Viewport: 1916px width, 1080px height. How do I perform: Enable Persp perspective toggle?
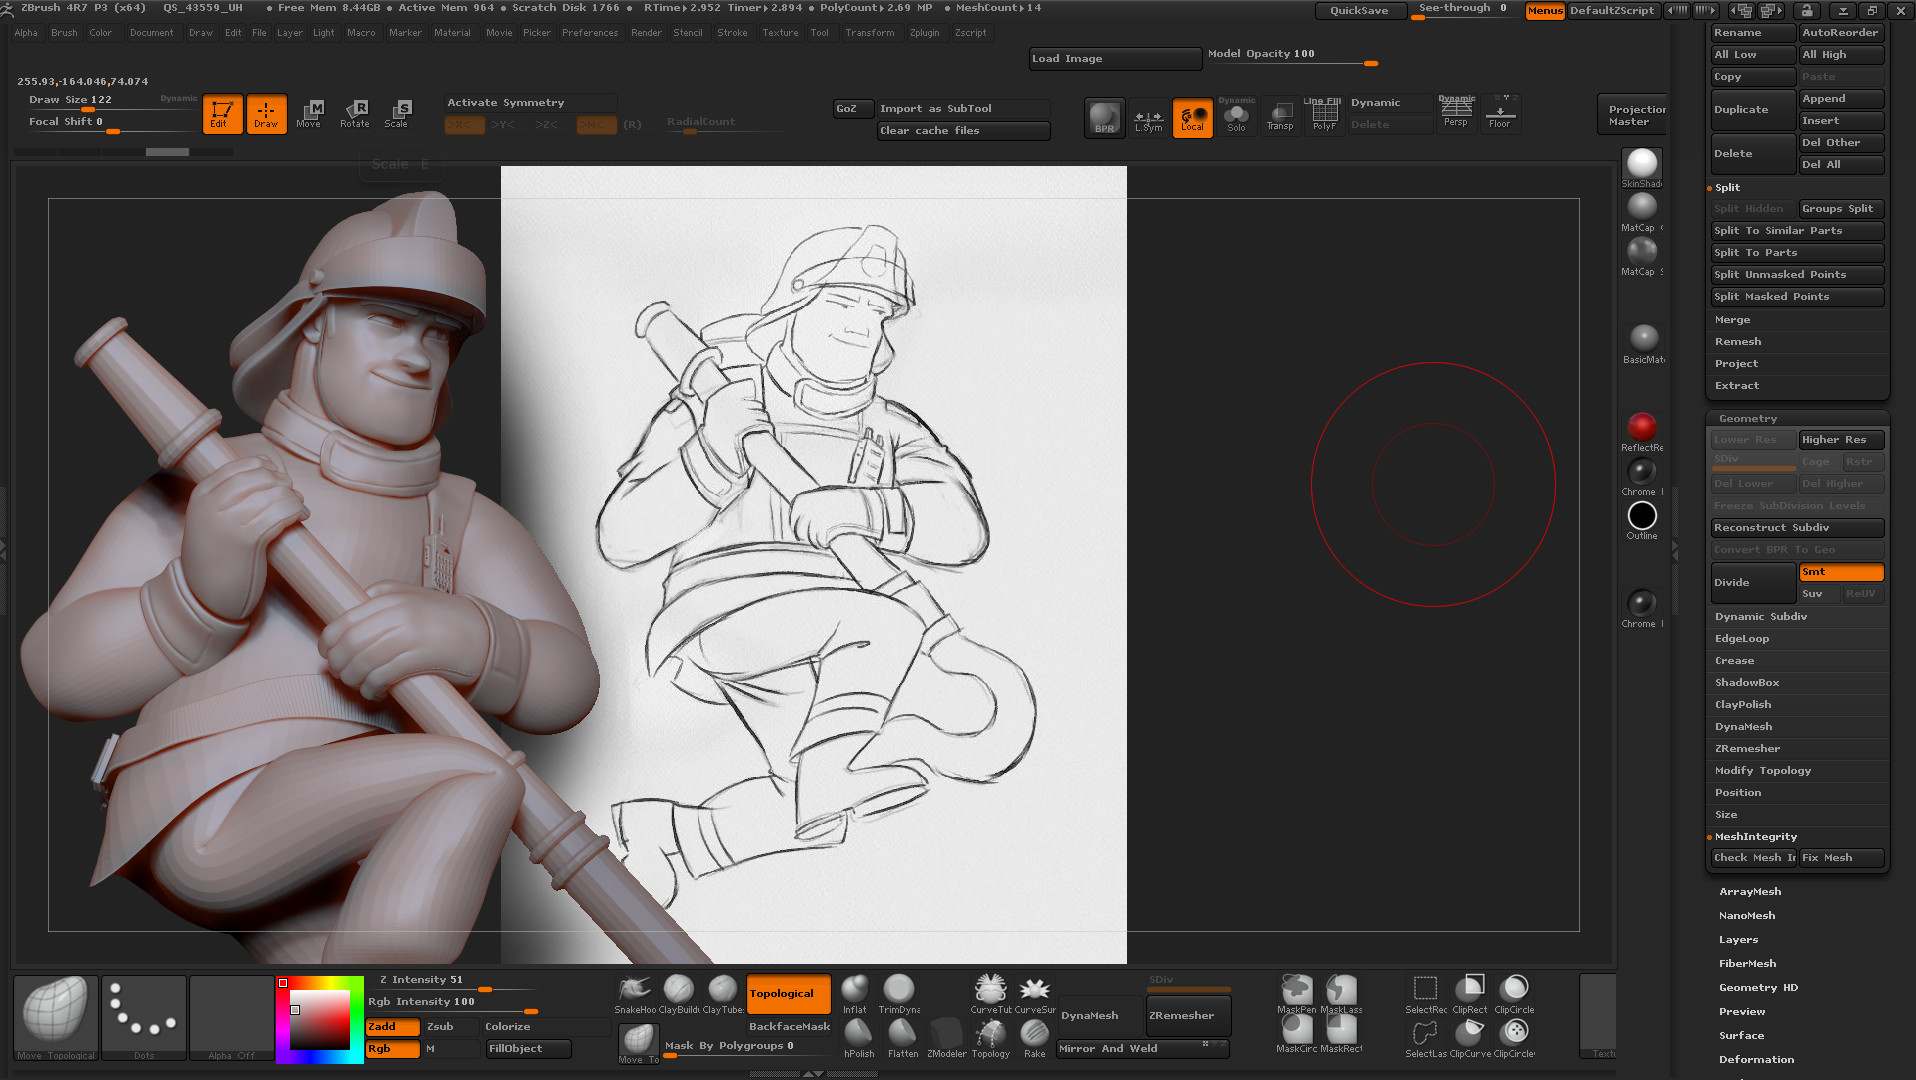pos(1456,113)
